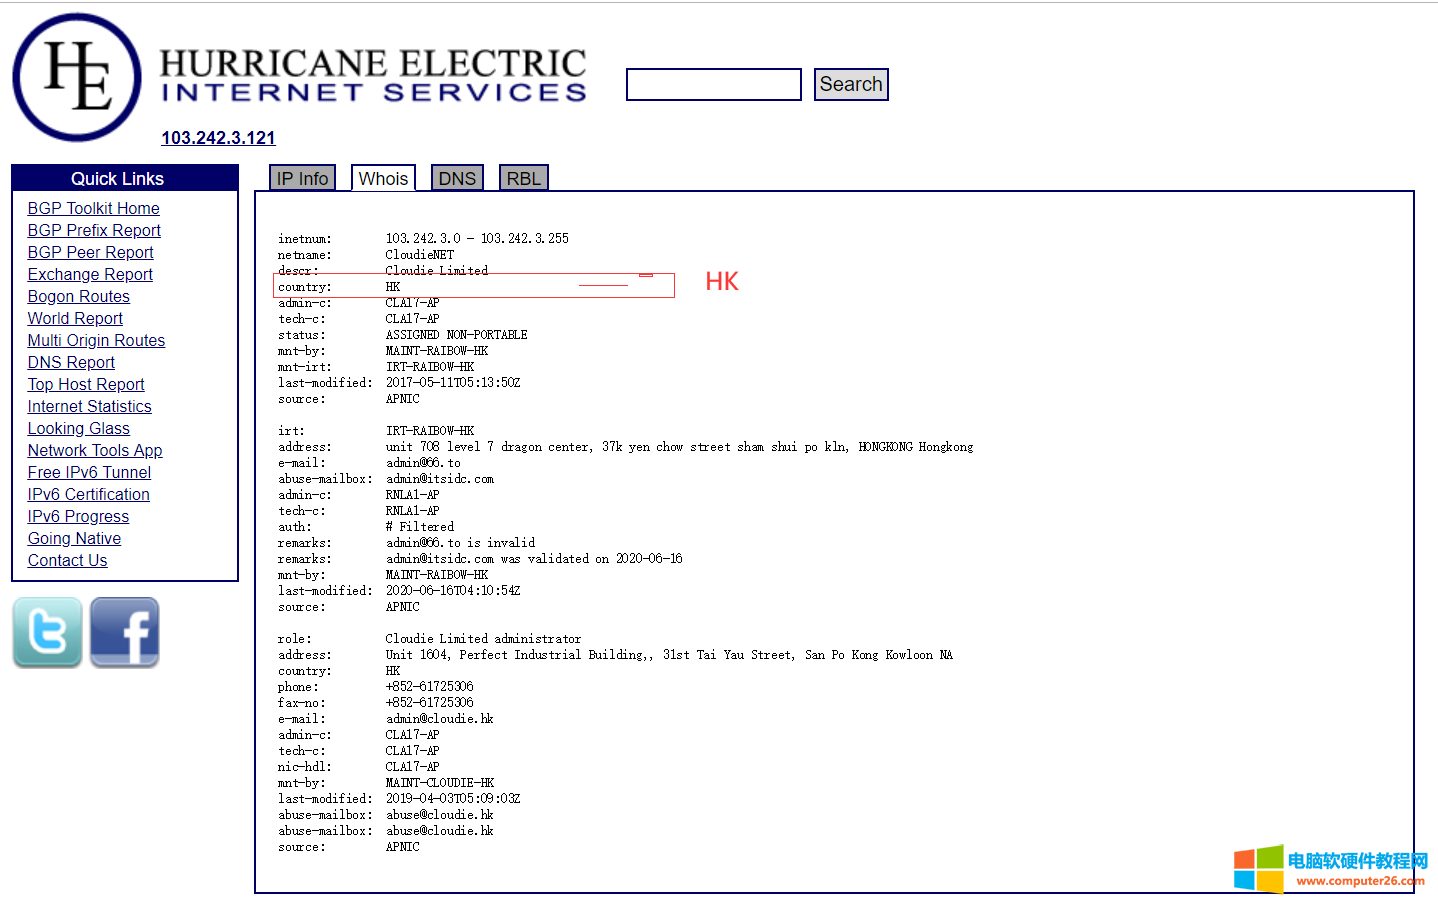Open DNS Report link
The width and height of the screenshot is (1438, 901).
pos(71,362)
